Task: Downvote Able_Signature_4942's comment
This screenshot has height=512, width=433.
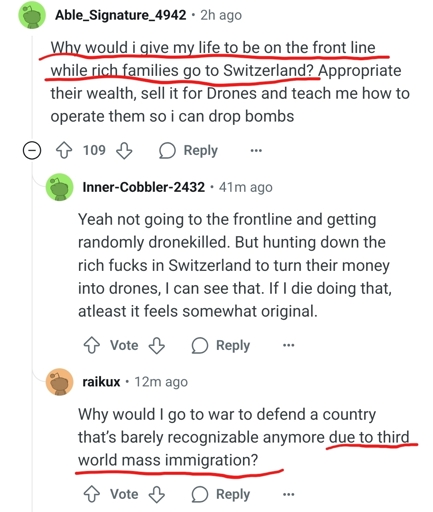Action: click(124, 151)
